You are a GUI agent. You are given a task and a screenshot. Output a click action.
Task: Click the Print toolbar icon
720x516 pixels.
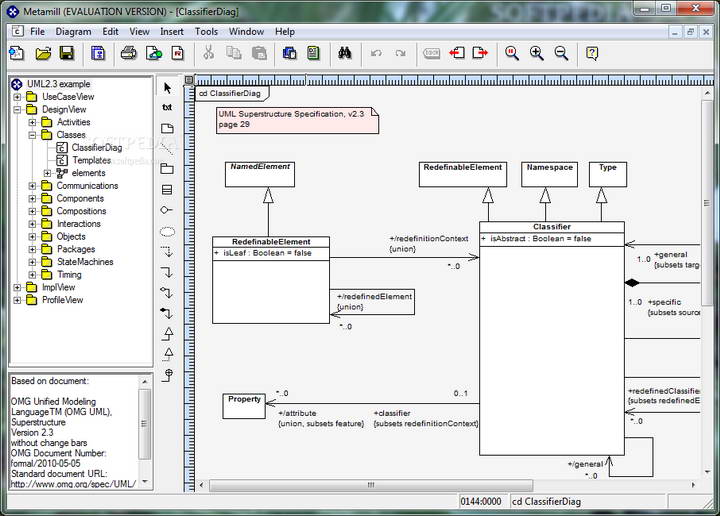click(x=129, y=53)
